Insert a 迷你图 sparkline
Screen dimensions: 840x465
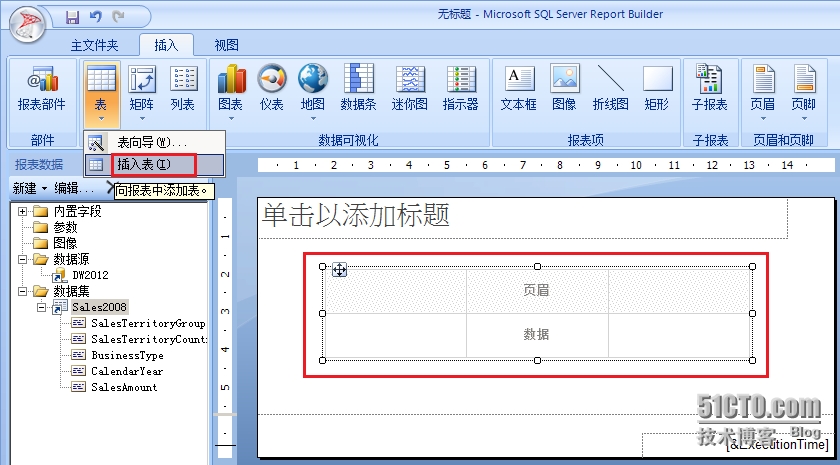click(410, 88)
